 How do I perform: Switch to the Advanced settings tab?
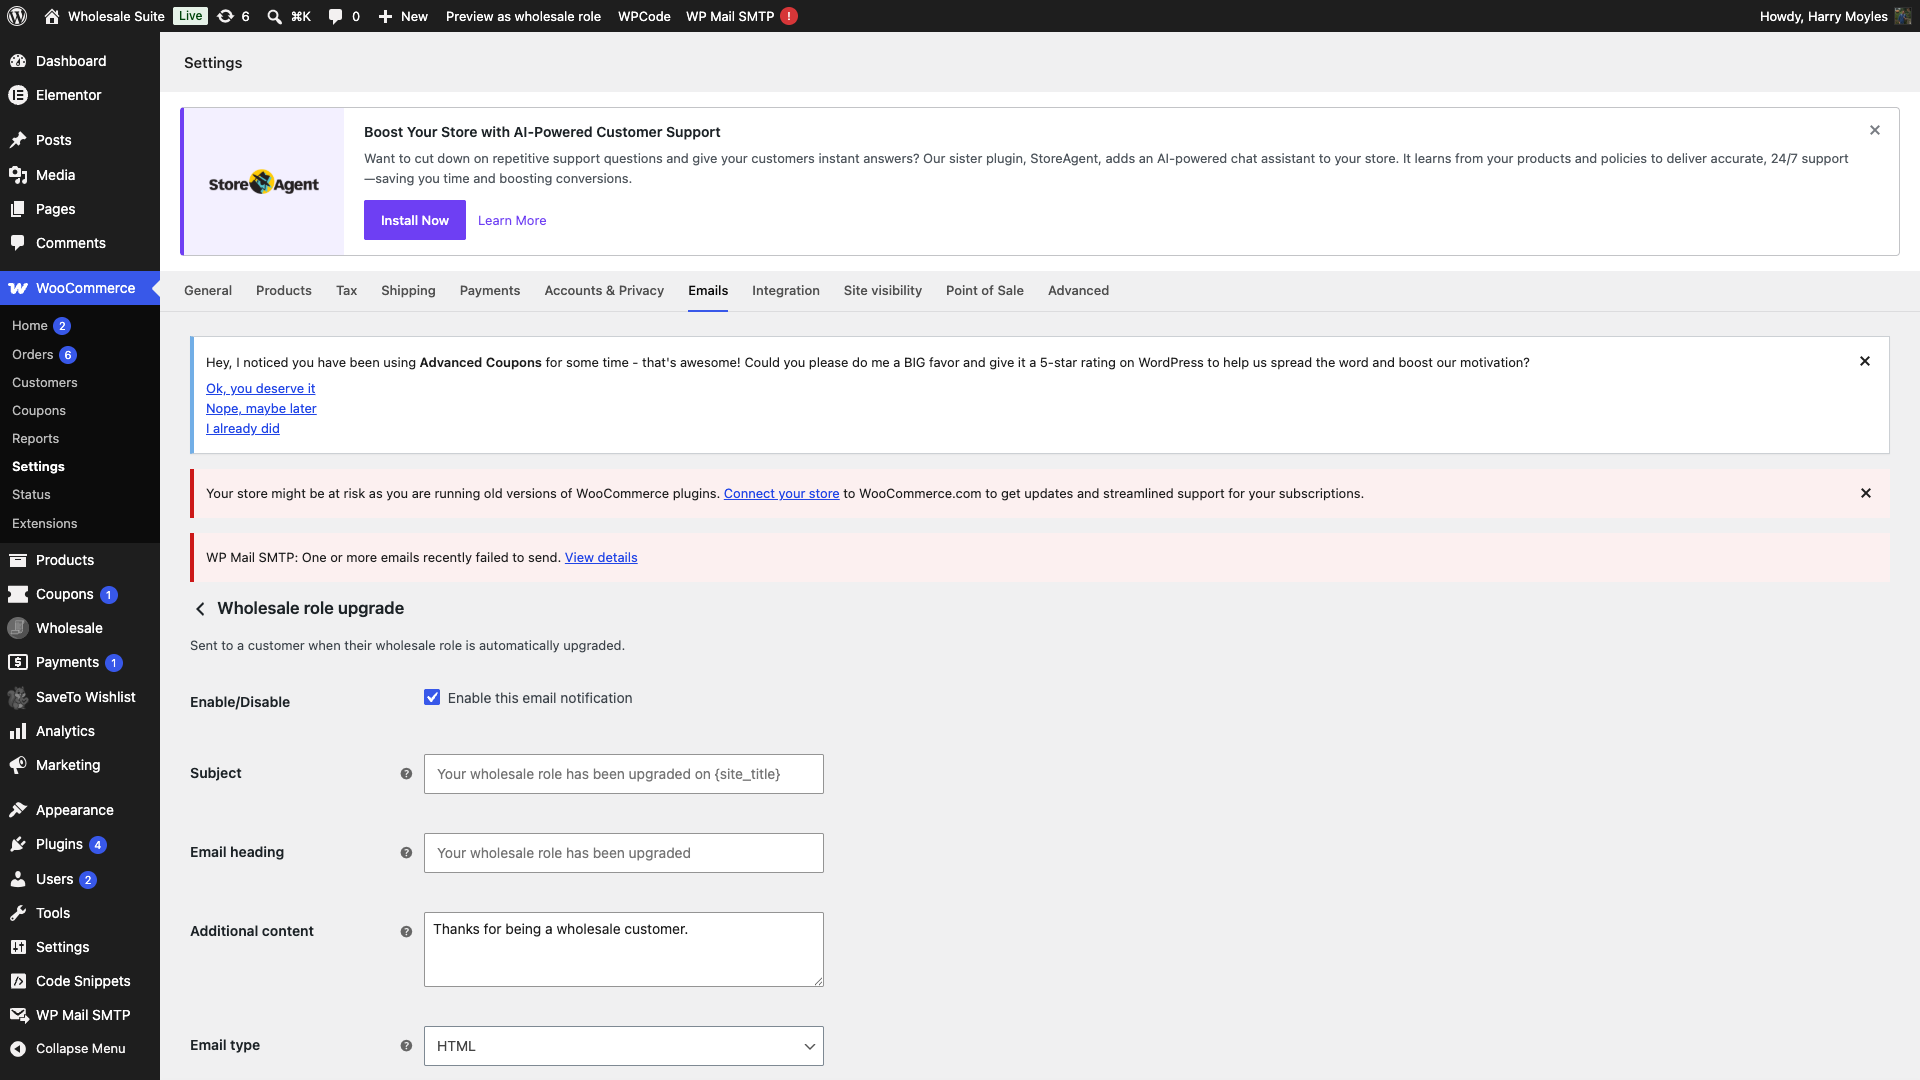pos(1078,291)
